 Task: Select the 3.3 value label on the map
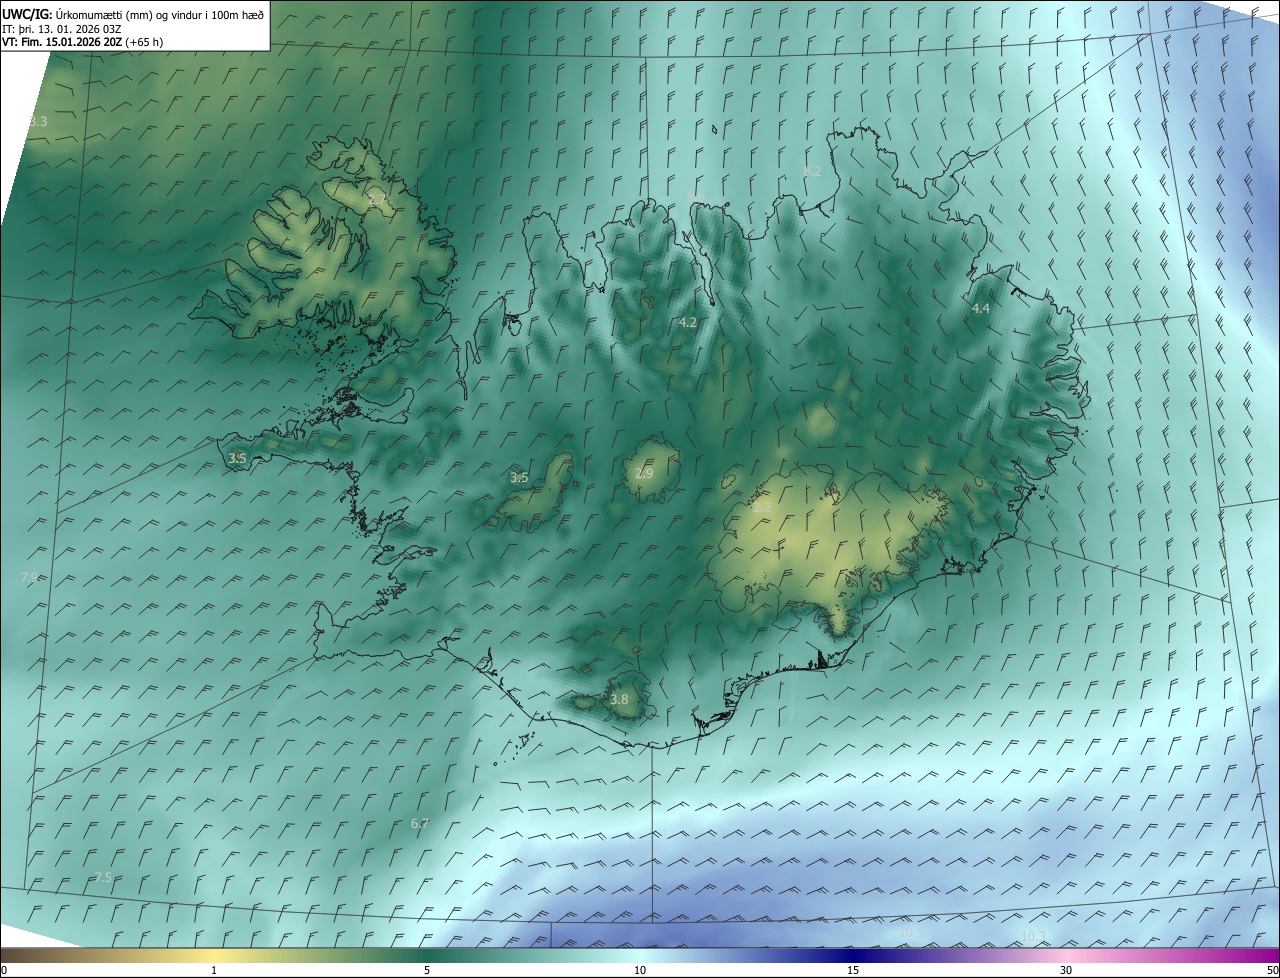click(38, 121)
